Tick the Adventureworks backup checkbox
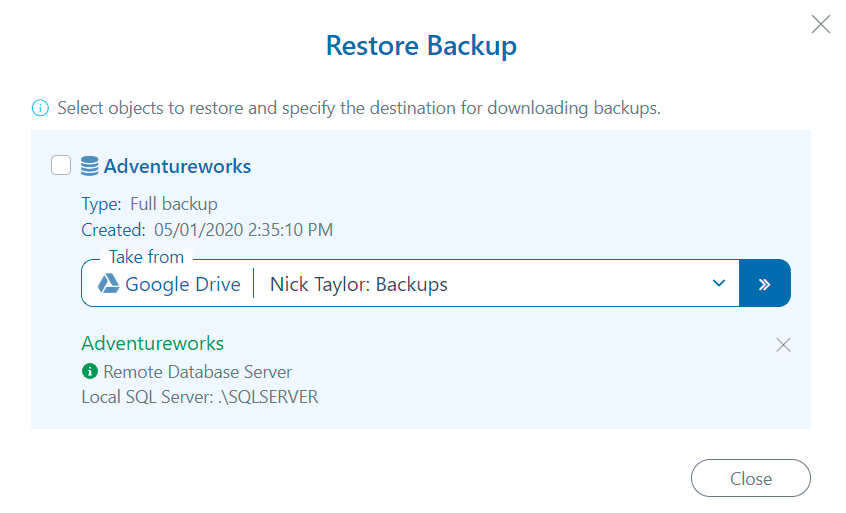 pos(61,166)
